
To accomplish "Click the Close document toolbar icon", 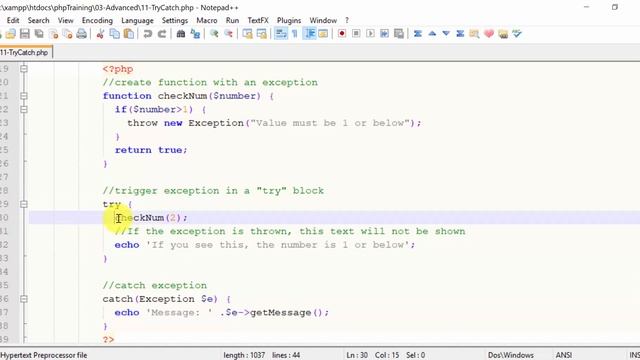I will pyautogui.click(x=53, y=34).
